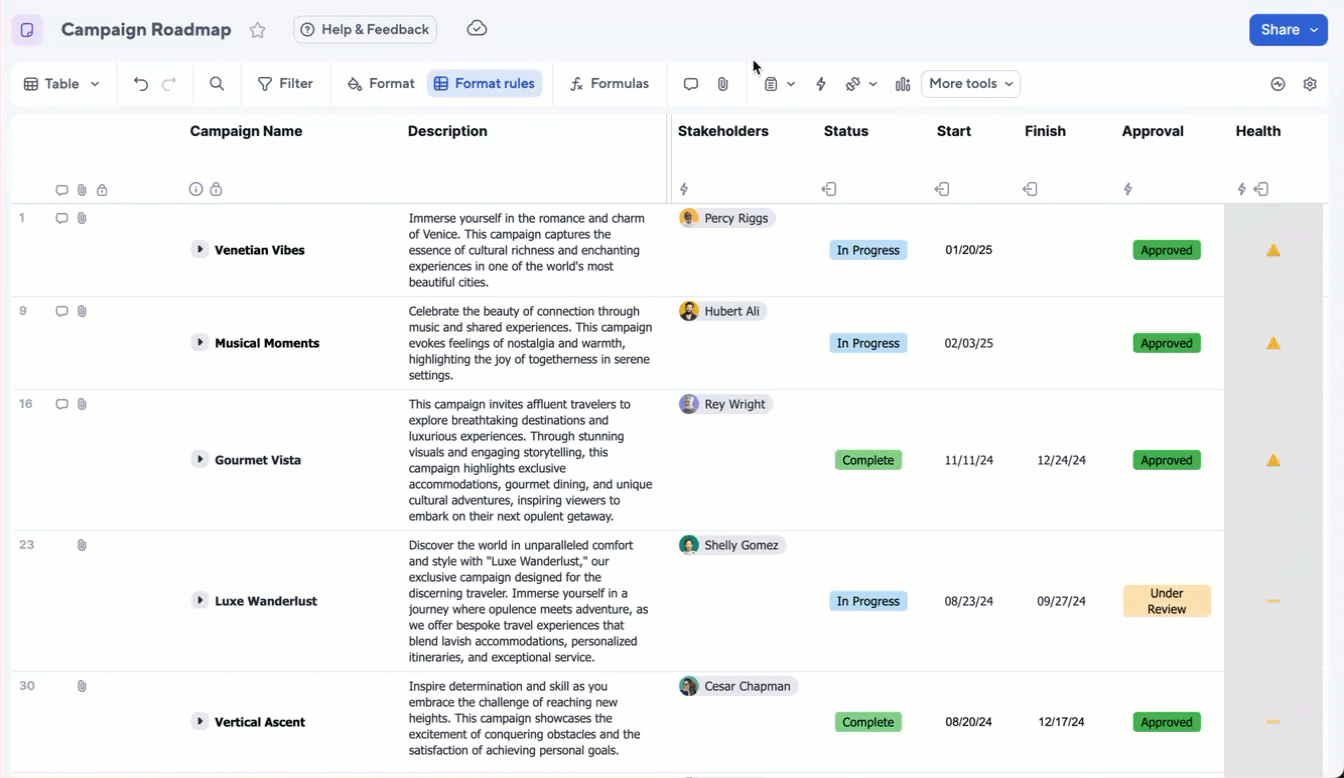
Task: Click the Share button
Action: pos(1287,29)
